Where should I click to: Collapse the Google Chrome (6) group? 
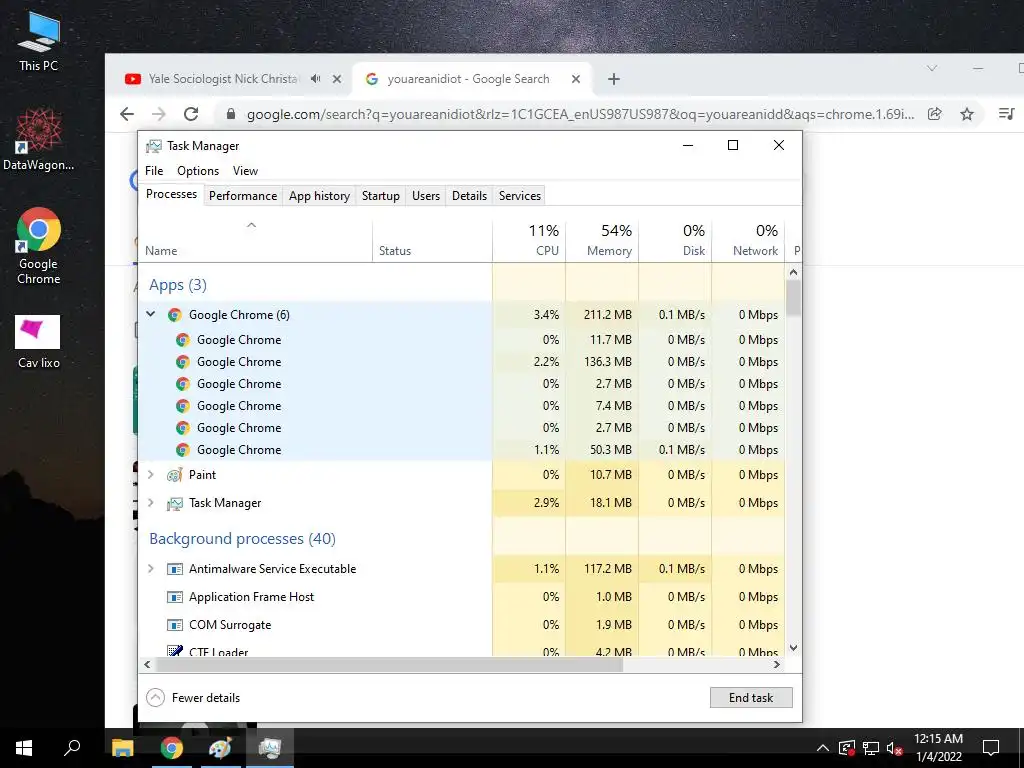tap(151, 314)
